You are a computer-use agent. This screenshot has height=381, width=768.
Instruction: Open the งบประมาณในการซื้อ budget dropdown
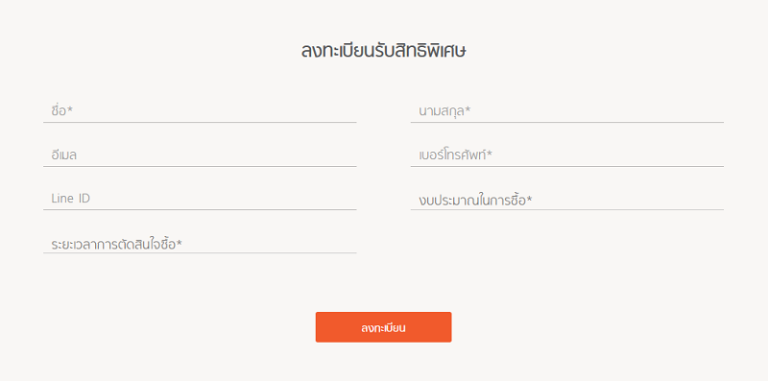(x=567, y=199)
